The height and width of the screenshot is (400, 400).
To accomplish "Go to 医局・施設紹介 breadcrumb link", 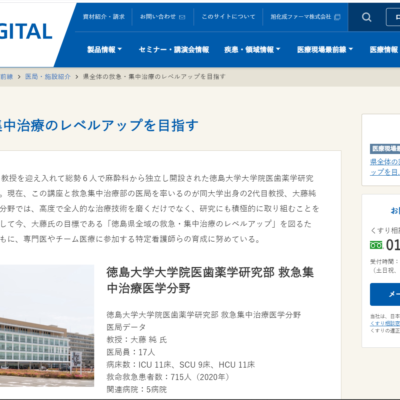I will tap(48, 77).
